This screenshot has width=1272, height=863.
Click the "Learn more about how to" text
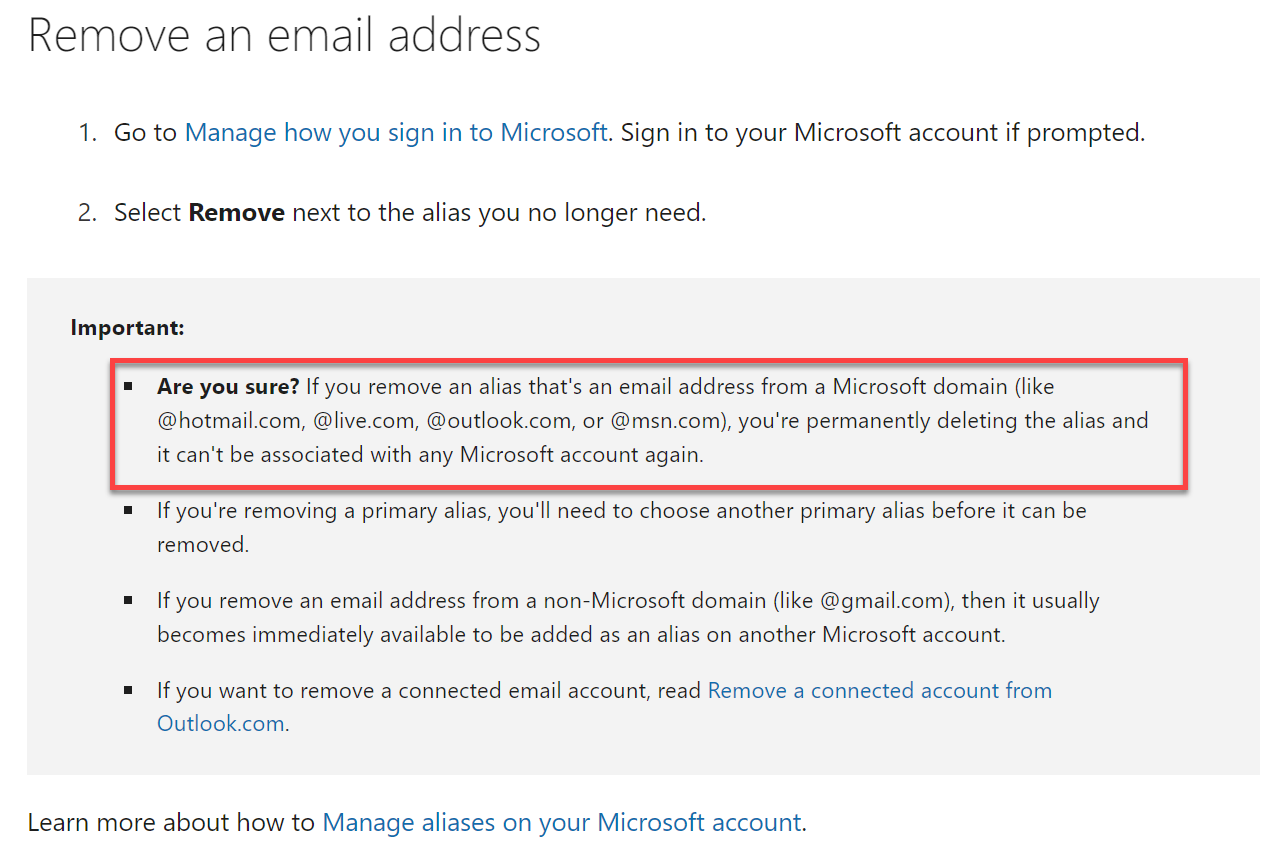[171, 823]
